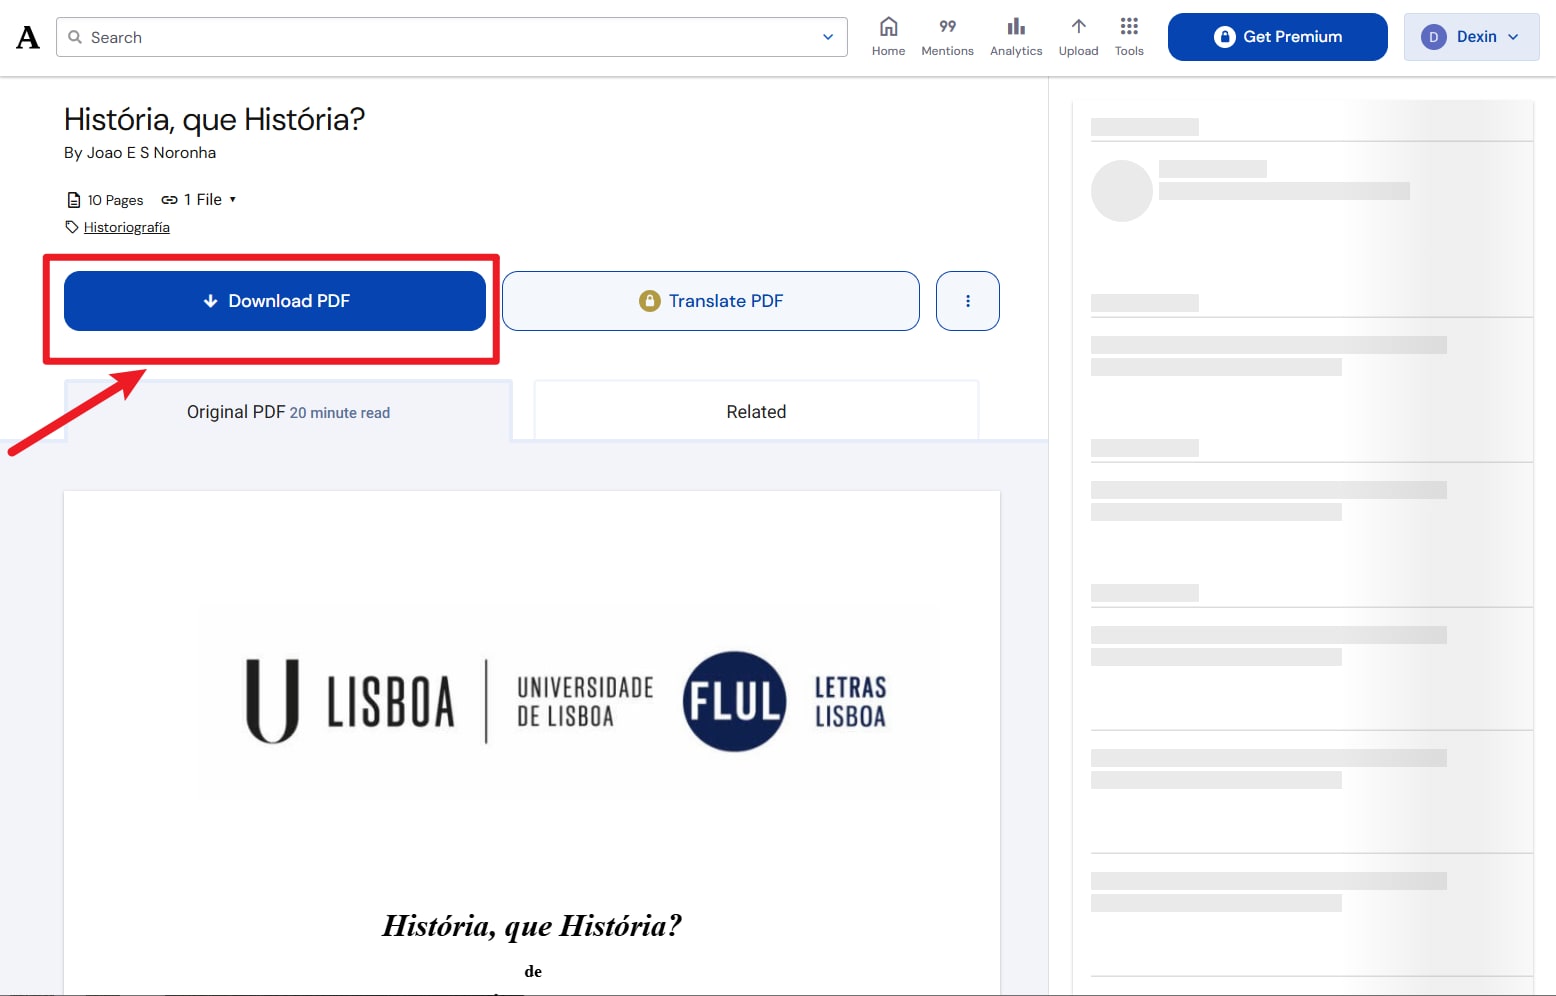Expand the search bar dropdown chevron

point(828,37)
